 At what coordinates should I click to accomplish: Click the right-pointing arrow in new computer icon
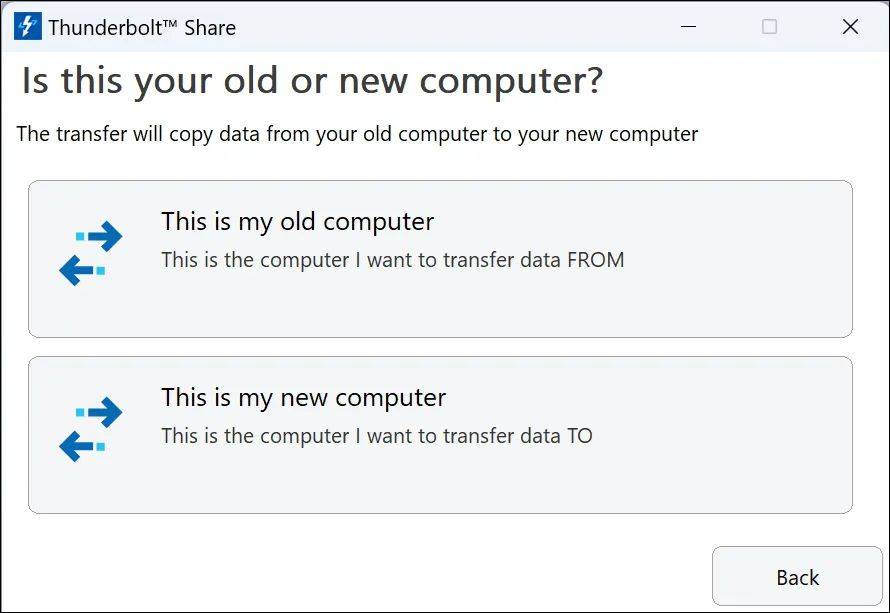coord(103,412)
